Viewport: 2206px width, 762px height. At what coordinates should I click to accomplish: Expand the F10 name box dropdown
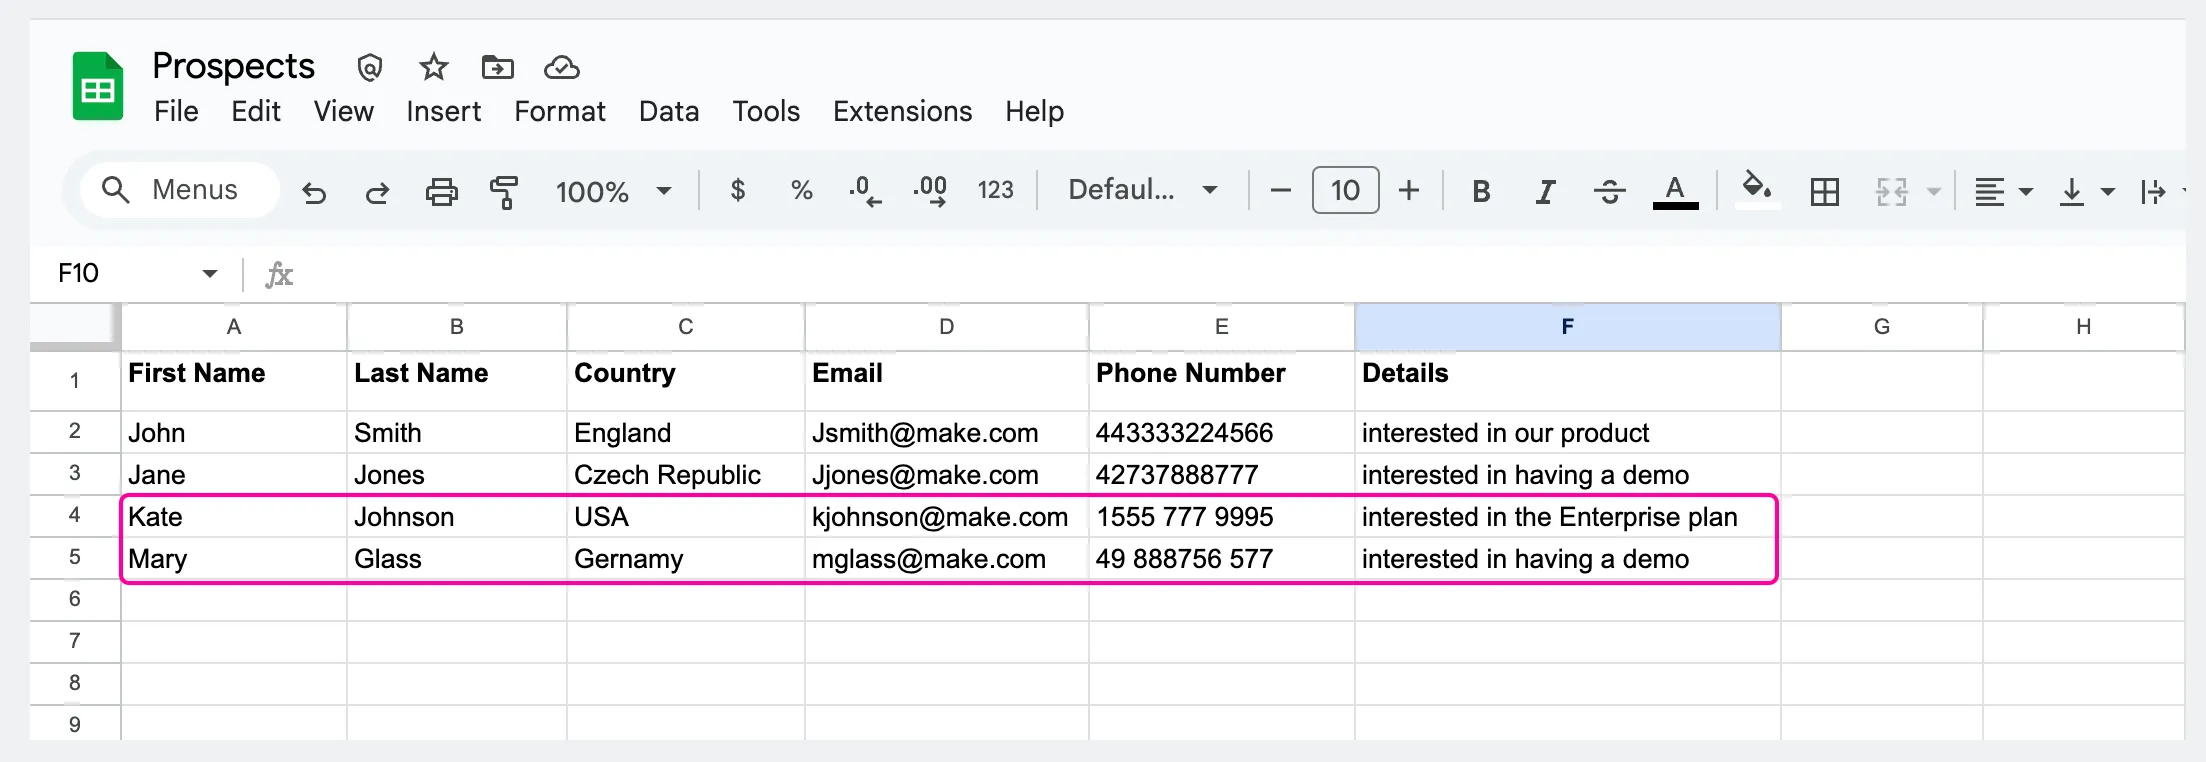point(209,274)
